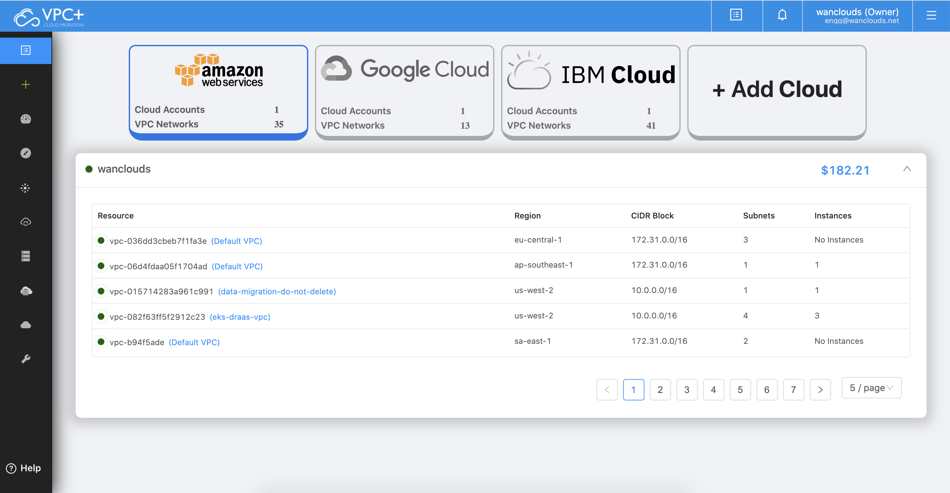This screenshot has width=950, height=493.
Task: Collapse the wanclouds account panel
Action: pos(907,170)
